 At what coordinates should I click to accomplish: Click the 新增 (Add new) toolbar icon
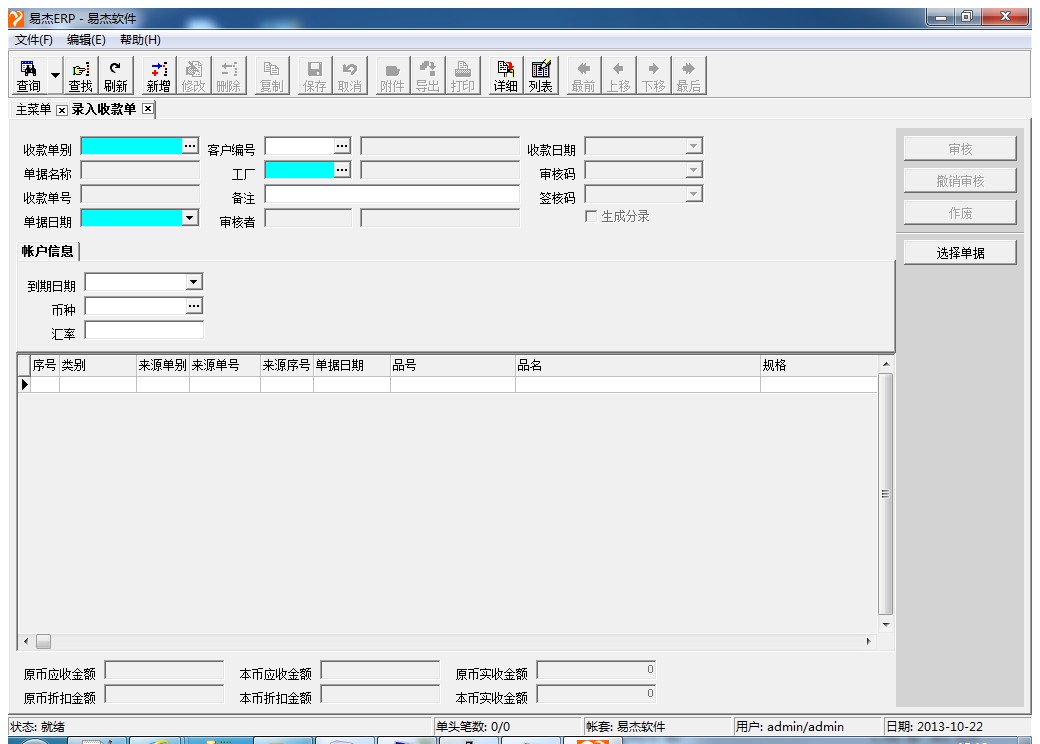click(x=159, y=76)
